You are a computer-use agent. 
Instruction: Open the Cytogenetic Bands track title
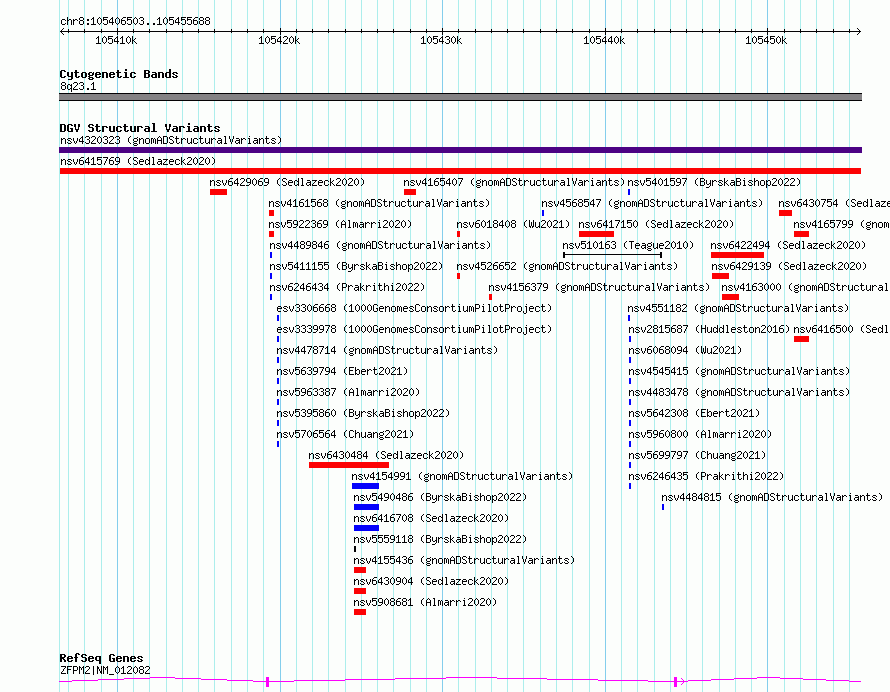119,74
